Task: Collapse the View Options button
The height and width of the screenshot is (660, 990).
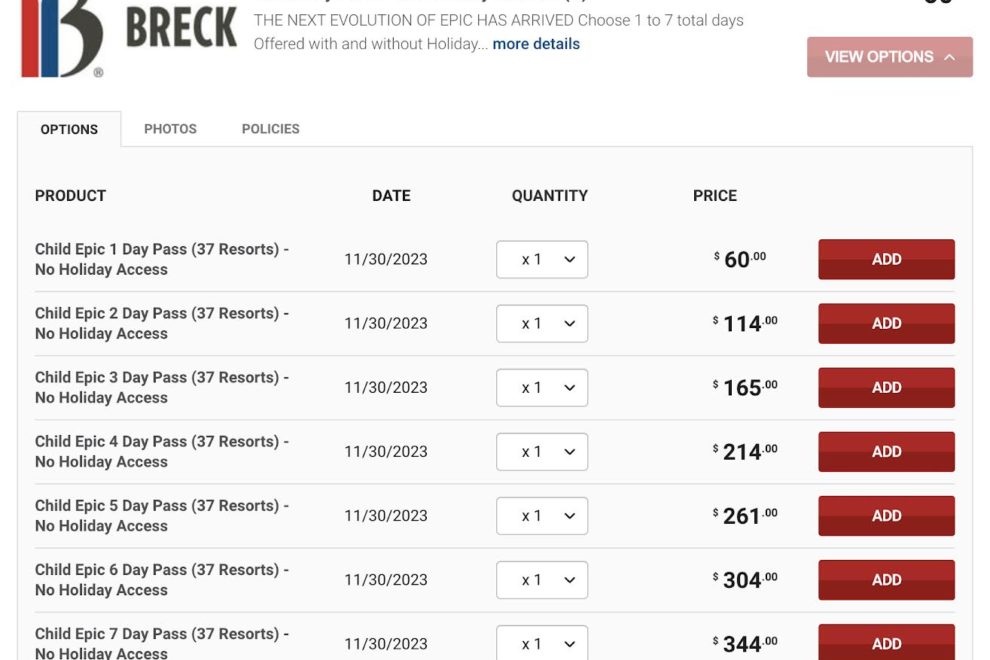Action: 889,57
